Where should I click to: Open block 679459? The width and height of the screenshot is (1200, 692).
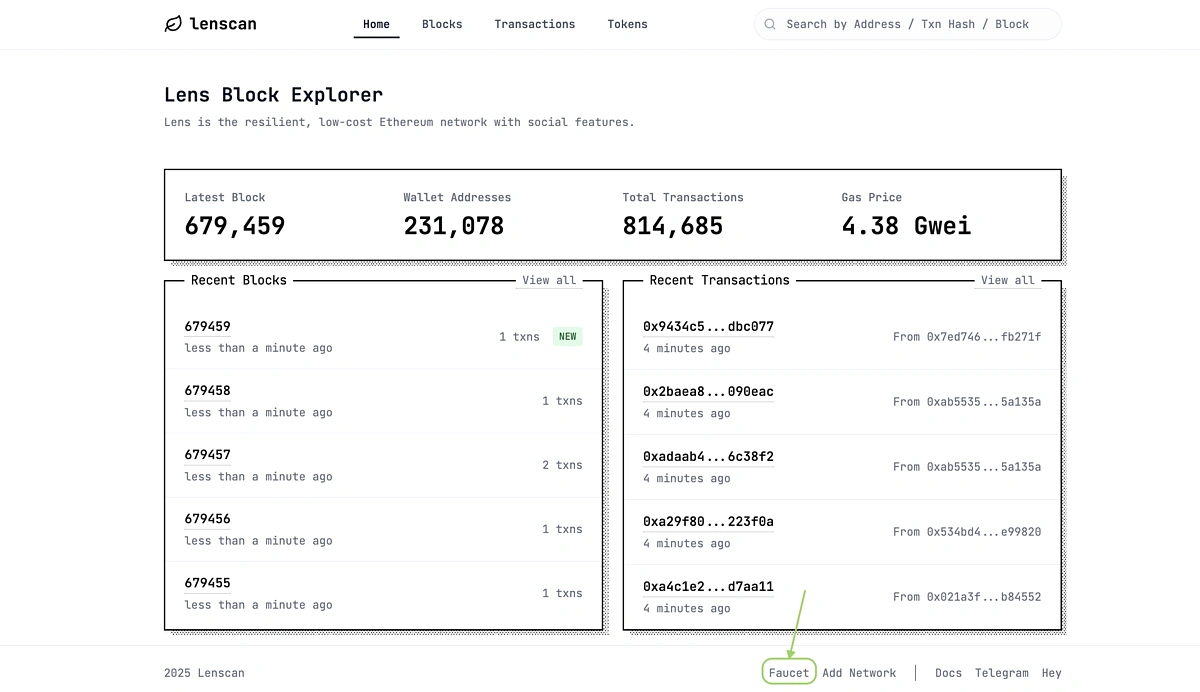(207, 327)
